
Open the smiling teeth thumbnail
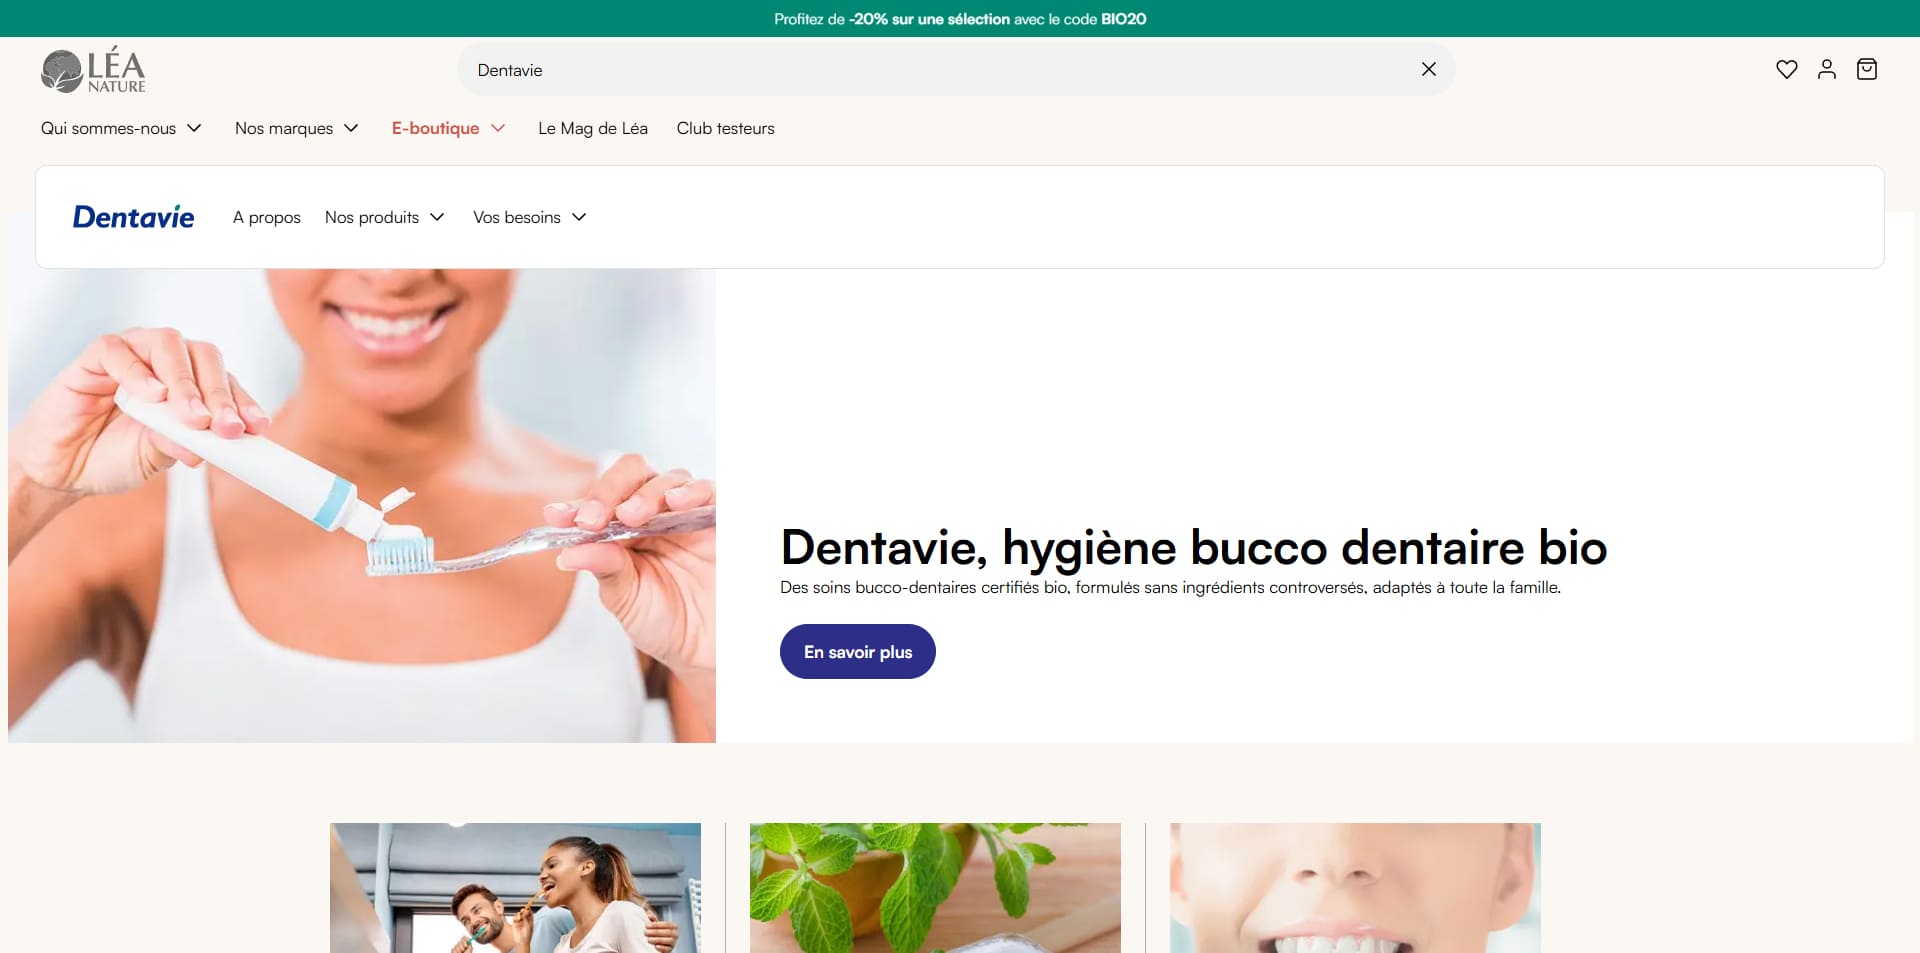pyautogui.click(x=1355, y=888)
